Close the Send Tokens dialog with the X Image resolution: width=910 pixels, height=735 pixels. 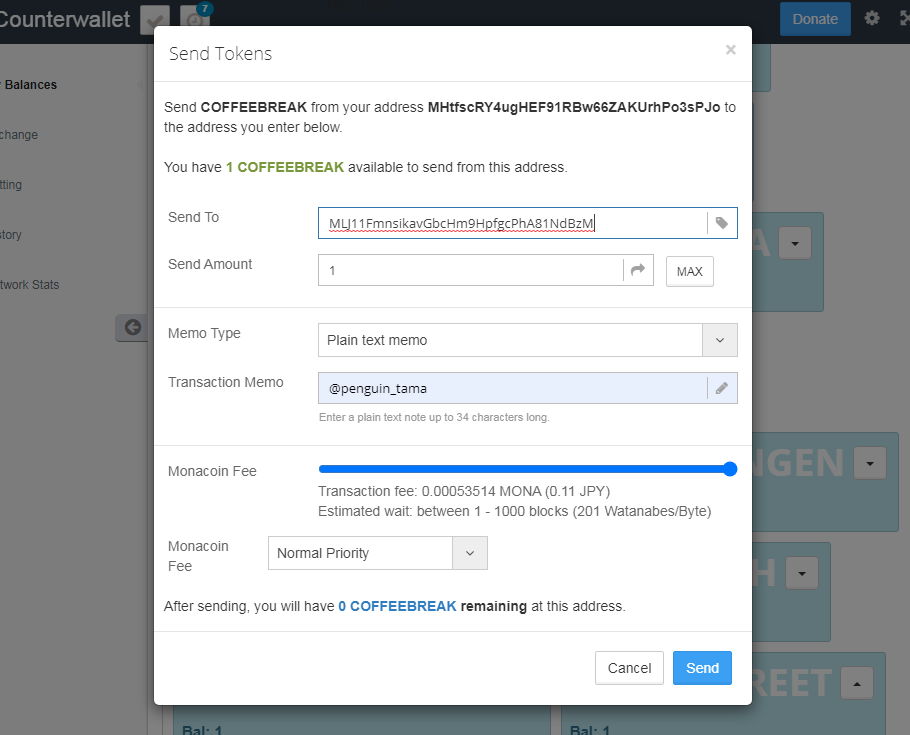730,50
